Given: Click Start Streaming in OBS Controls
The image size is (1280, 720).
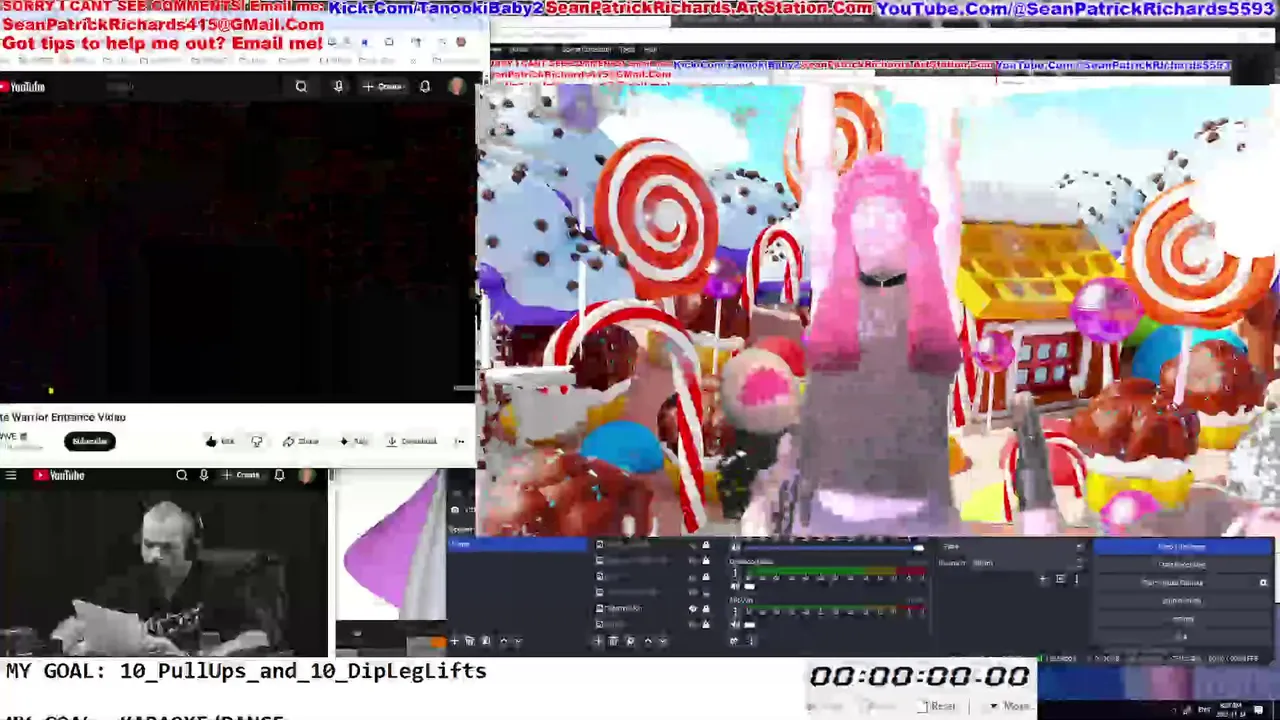Looking at the screenshot, I should pos(1183,546).
